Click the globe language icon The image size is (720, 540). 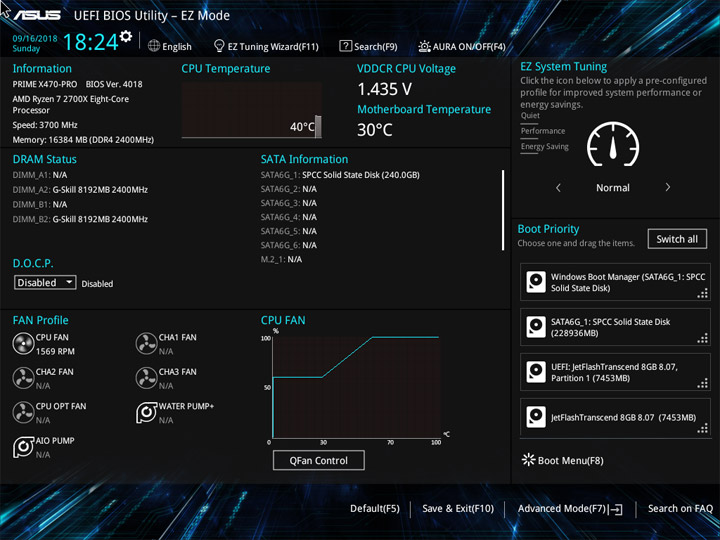click(154, 46)
